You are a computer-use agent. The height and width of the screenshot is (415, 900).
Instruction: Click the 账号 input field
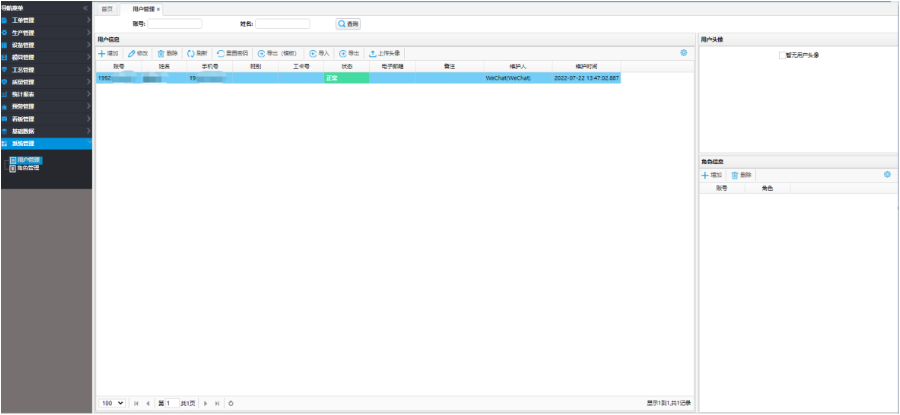[175, 23]
